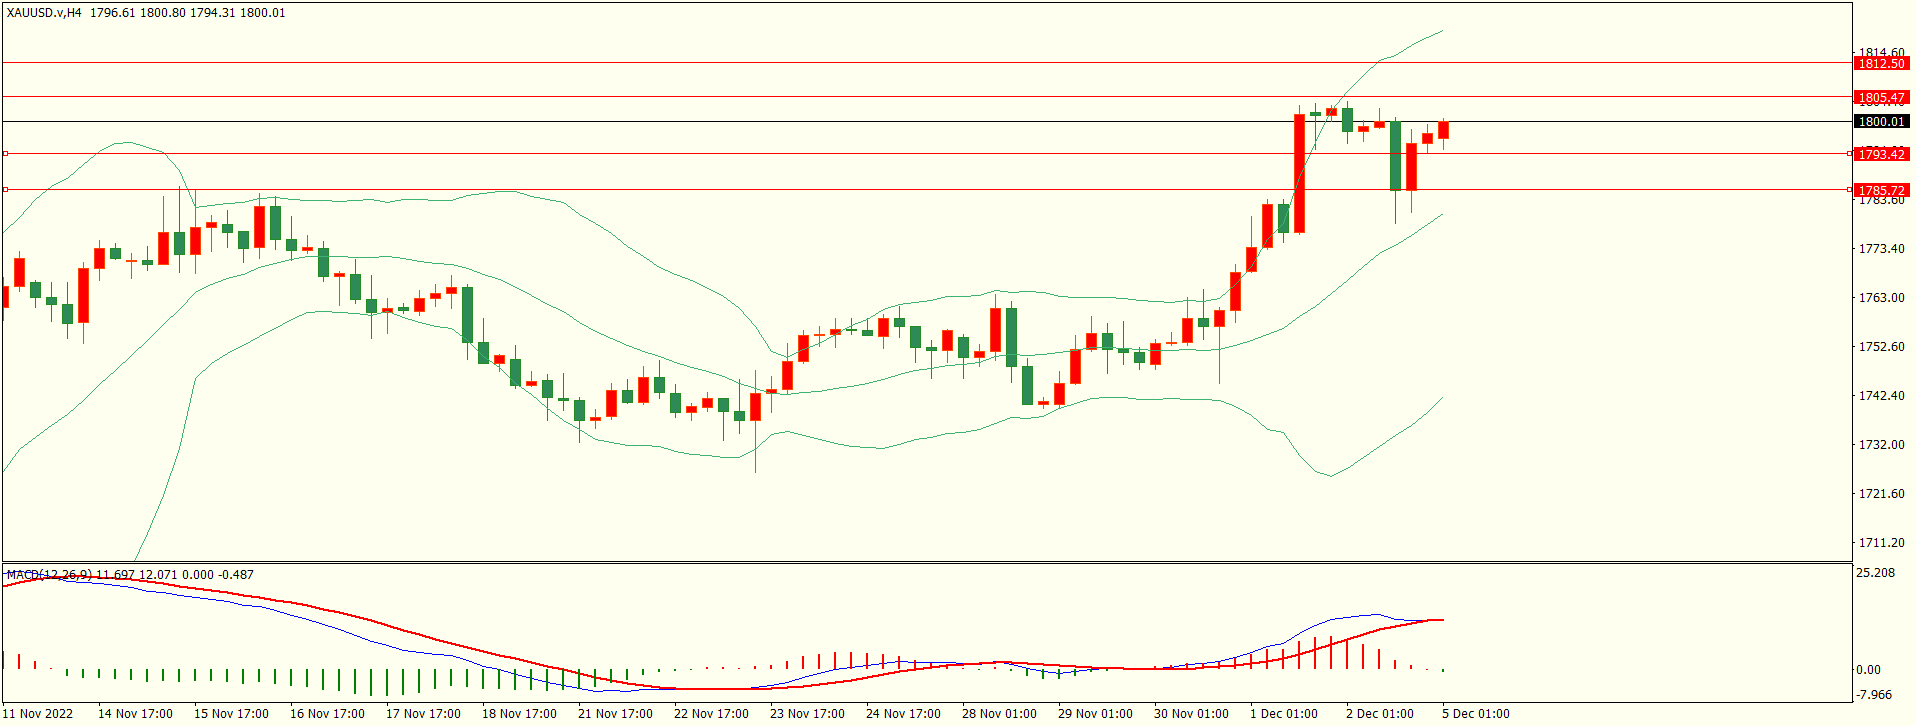Click the 25.208 MACD scale value

click(x=1875, y=573)
